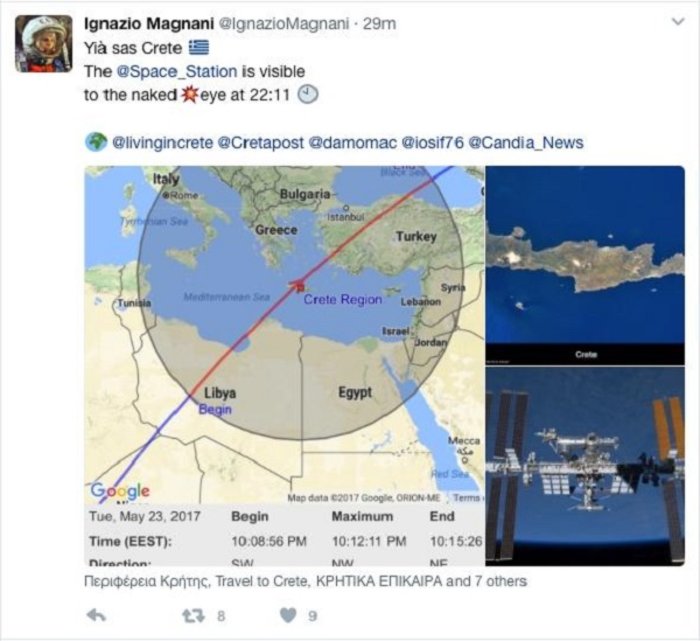Expand the tweet options chevron
Screen dimensions: 700x641
pyautogui.click(x=678, y=21)
